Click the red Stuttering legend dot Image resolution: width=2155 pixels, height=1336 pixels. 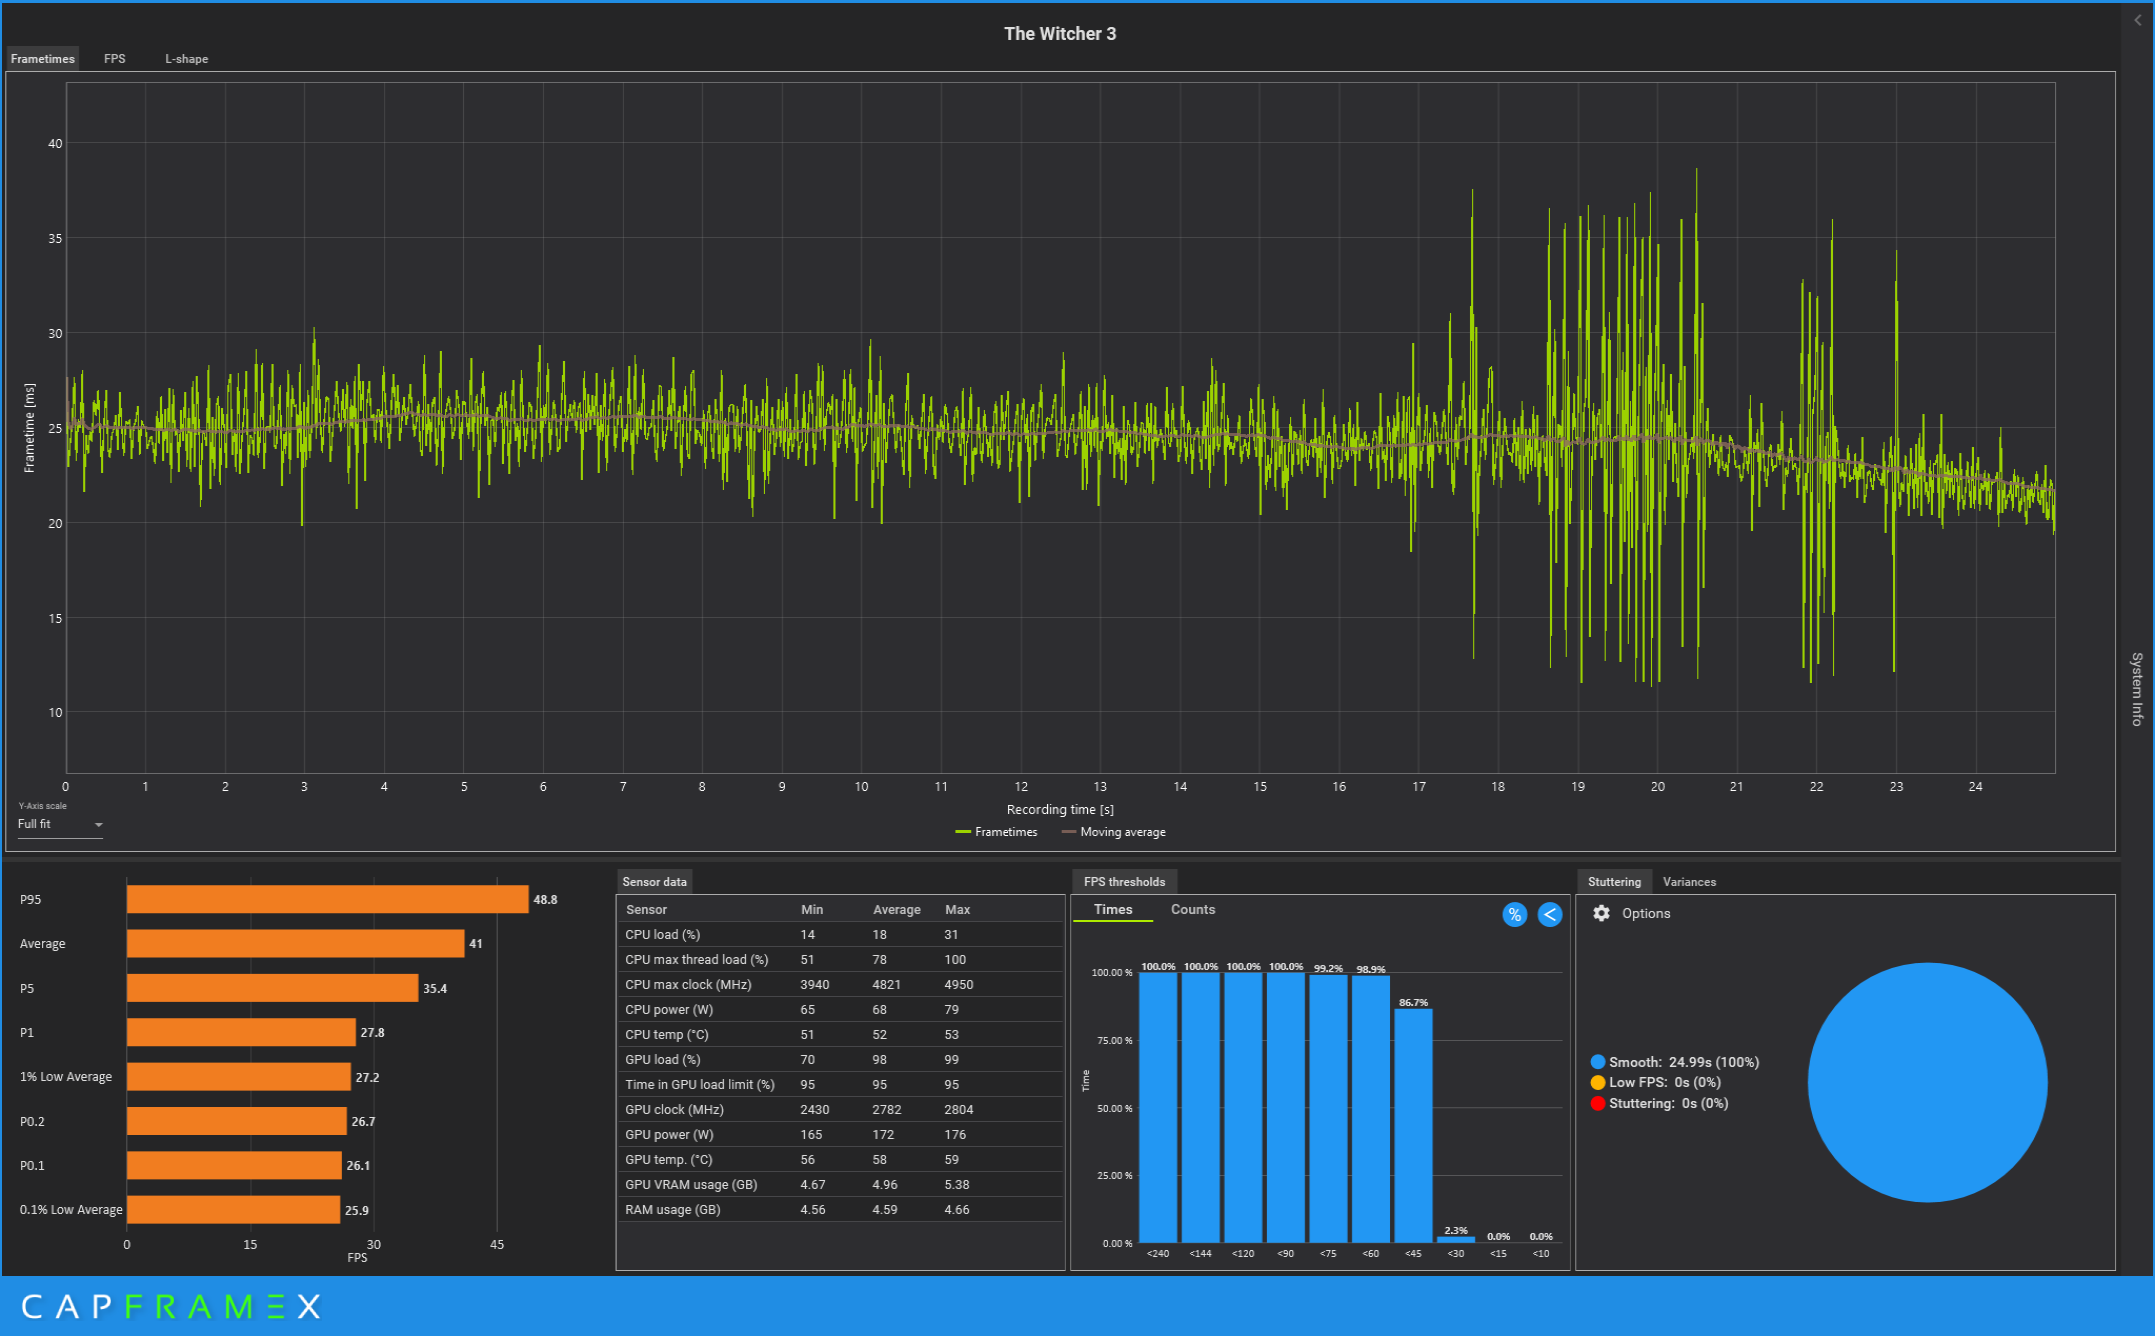[1597, 1103]
